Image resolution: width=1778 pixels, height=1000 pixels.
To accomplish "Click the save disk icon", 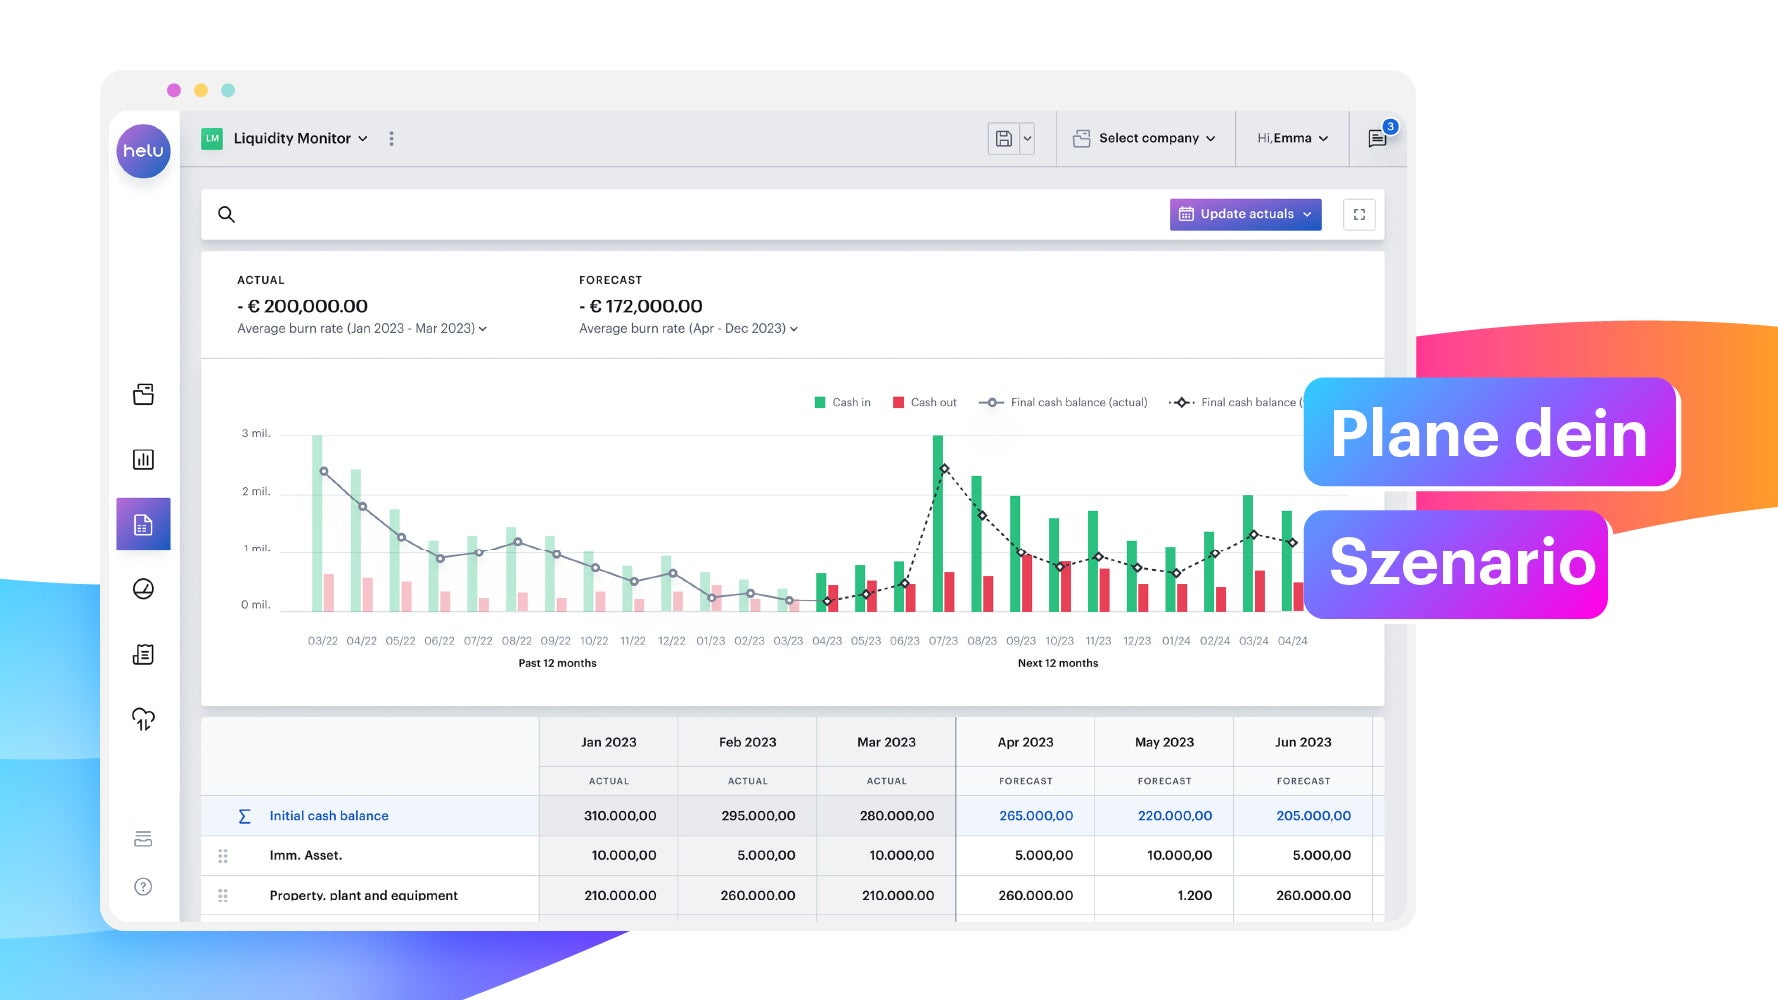I will pos(1003,139).
